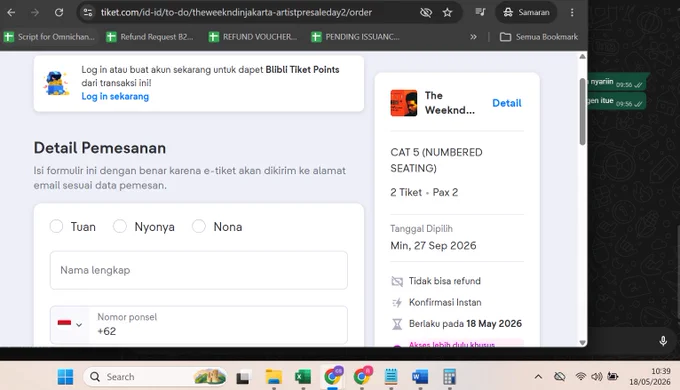Bookmark this page with the star icon
The width and height of the screenshot is (680, 390).
447,13
